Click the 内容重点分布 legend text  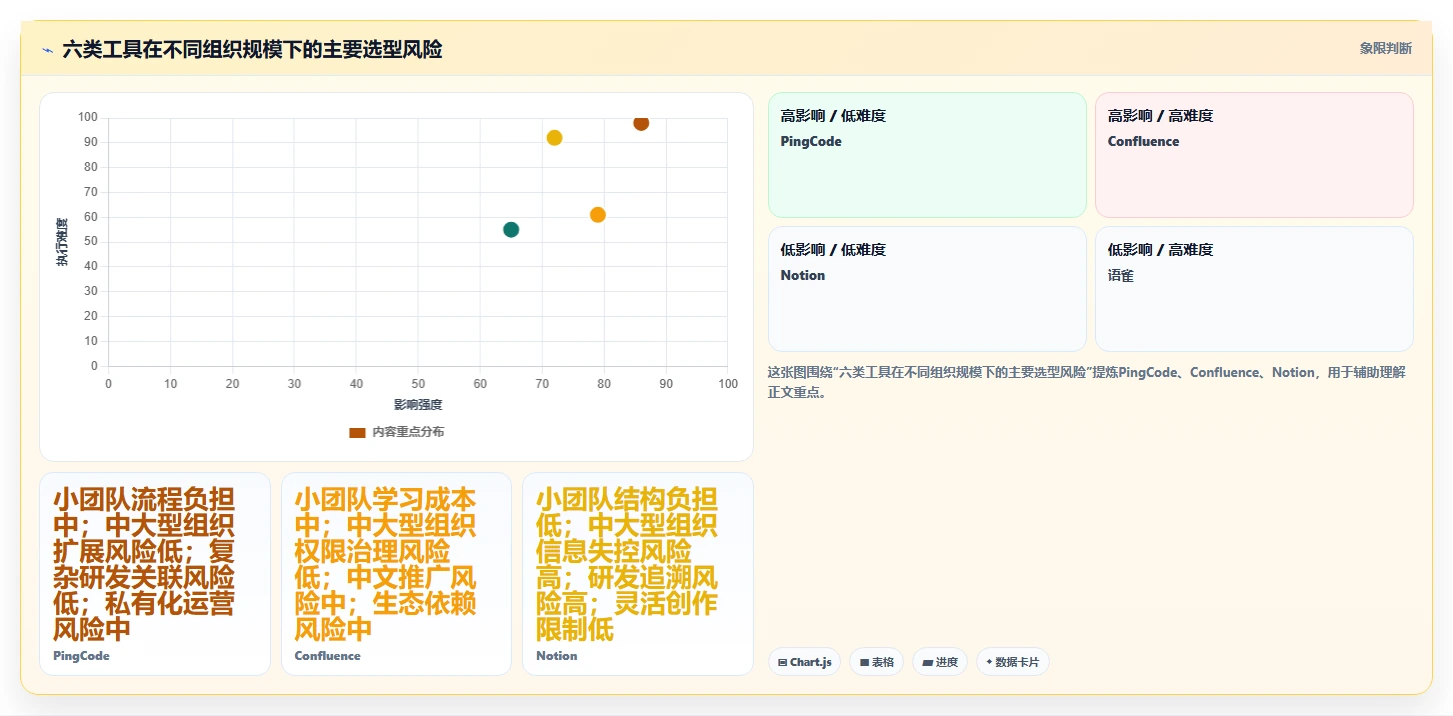408,432
